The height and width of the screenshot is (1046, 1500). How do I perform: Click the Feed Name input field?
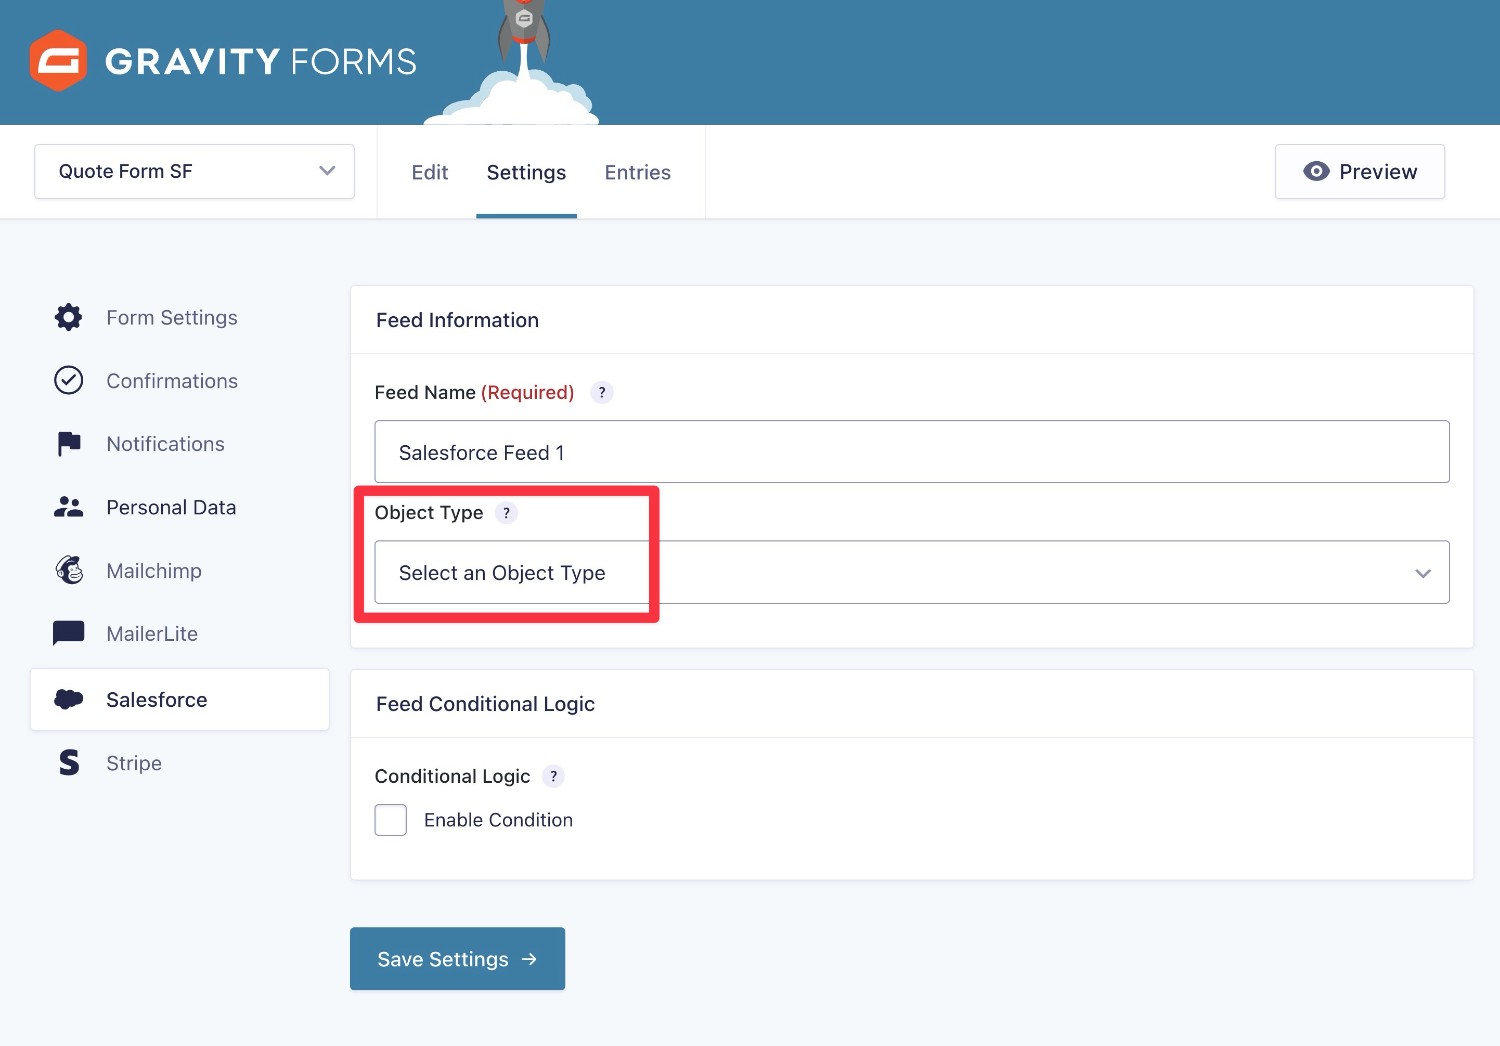[912, 452]
